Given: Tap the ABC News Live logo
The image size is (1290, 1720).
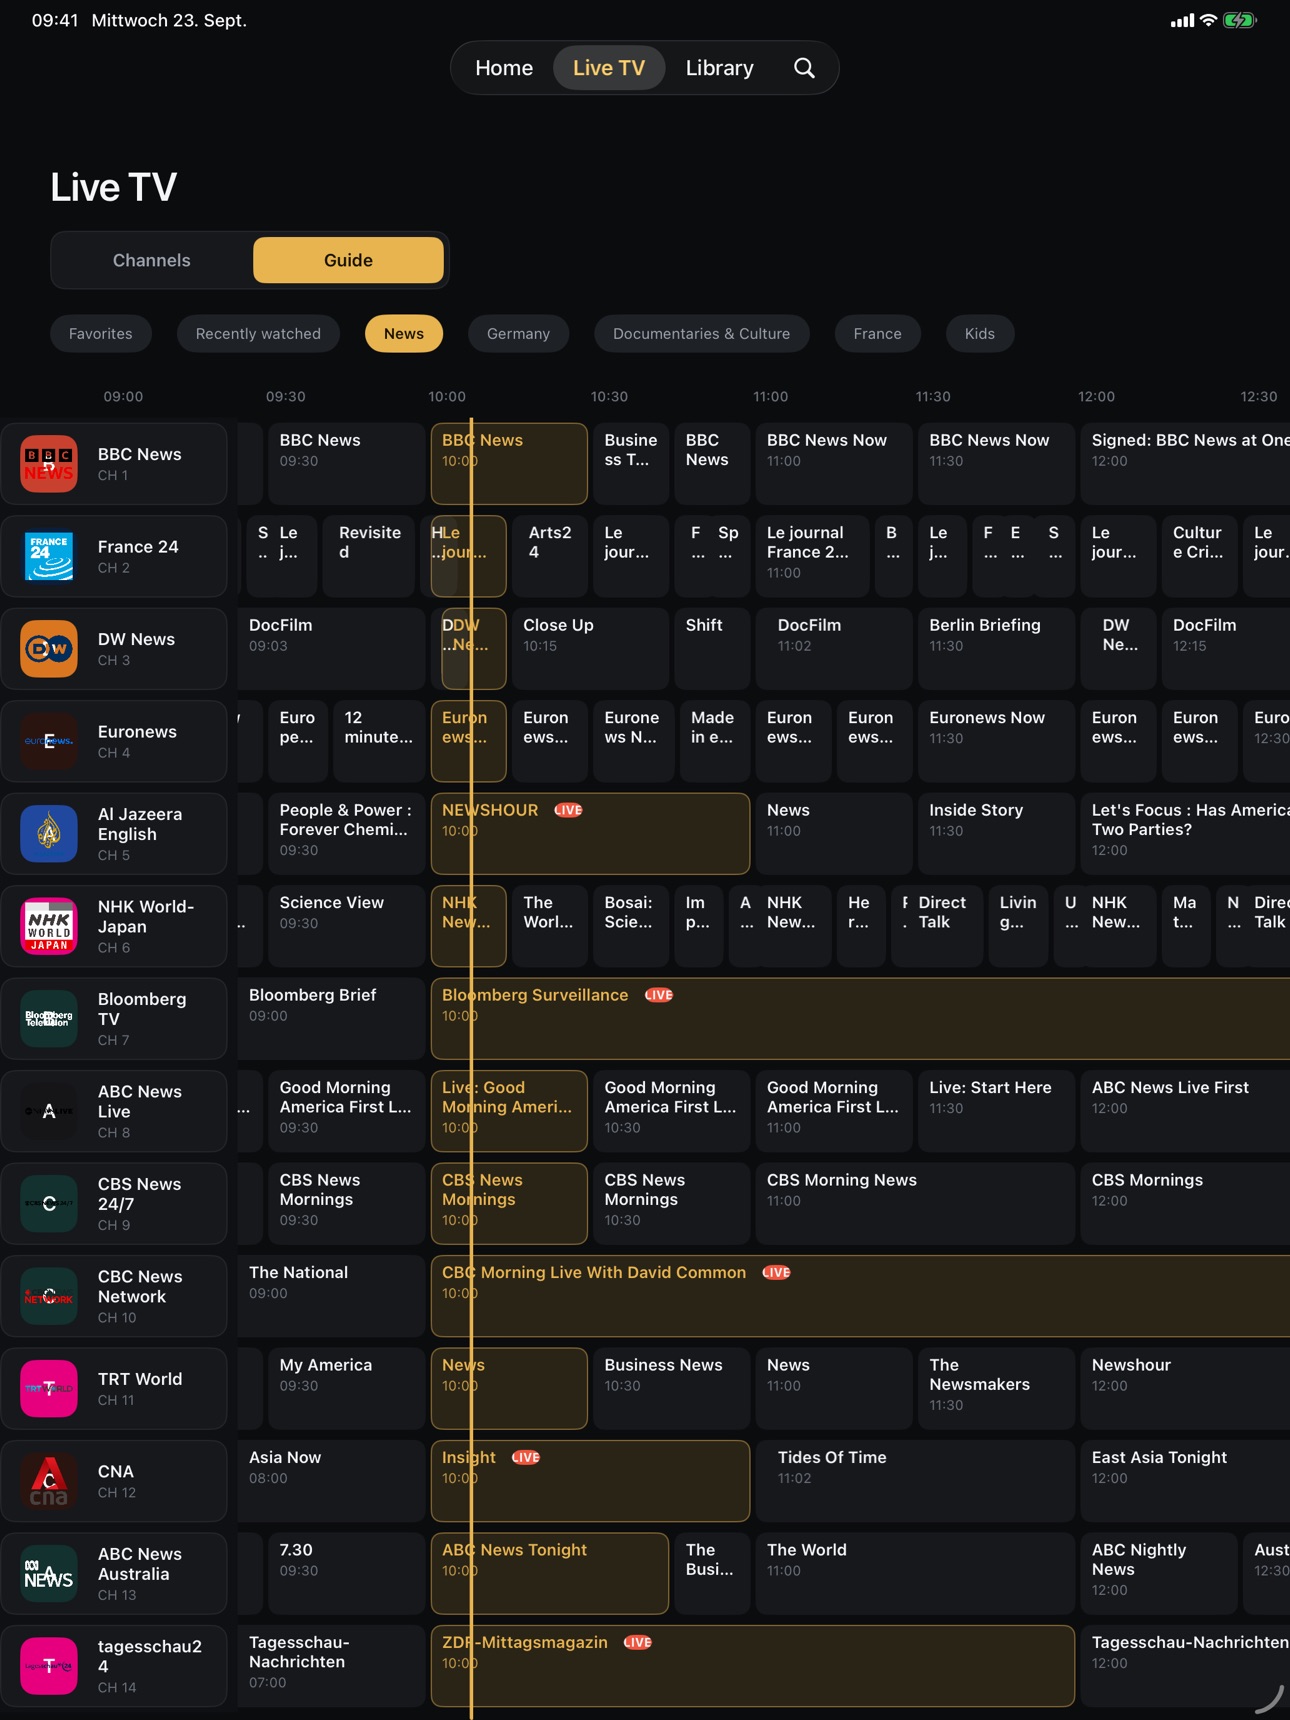Looking at the screenshot, I should click(49, 1111).
